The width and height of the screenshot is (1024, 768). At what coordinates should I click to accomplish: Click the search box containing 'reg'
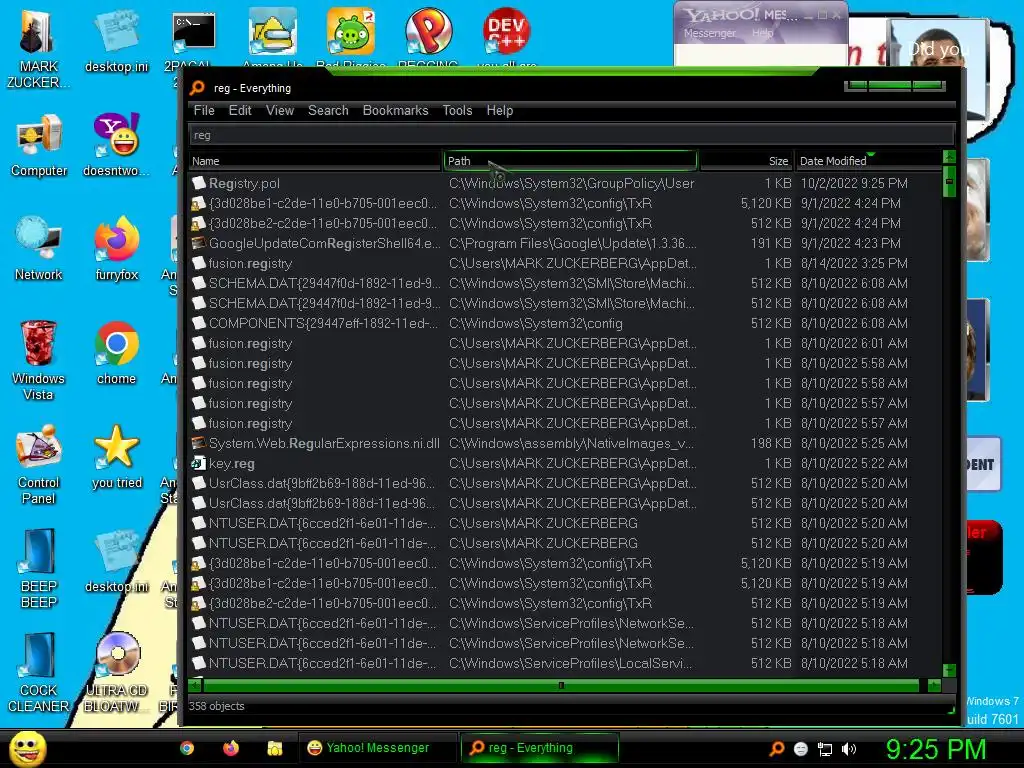pyautogui.click(x=571, y=135)
